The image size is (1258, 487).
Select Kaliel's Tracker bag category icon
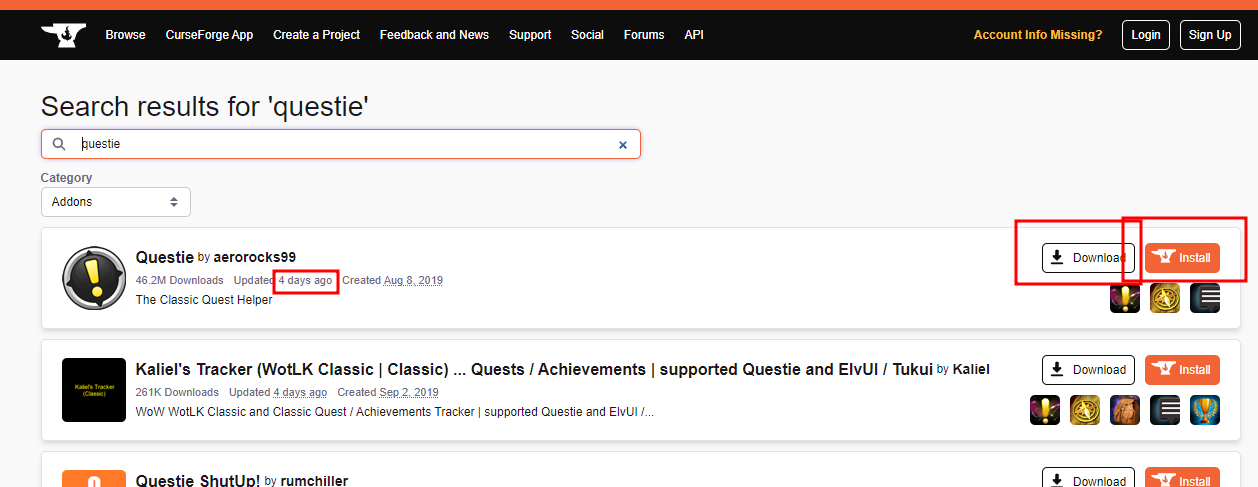pos(1125,410)
